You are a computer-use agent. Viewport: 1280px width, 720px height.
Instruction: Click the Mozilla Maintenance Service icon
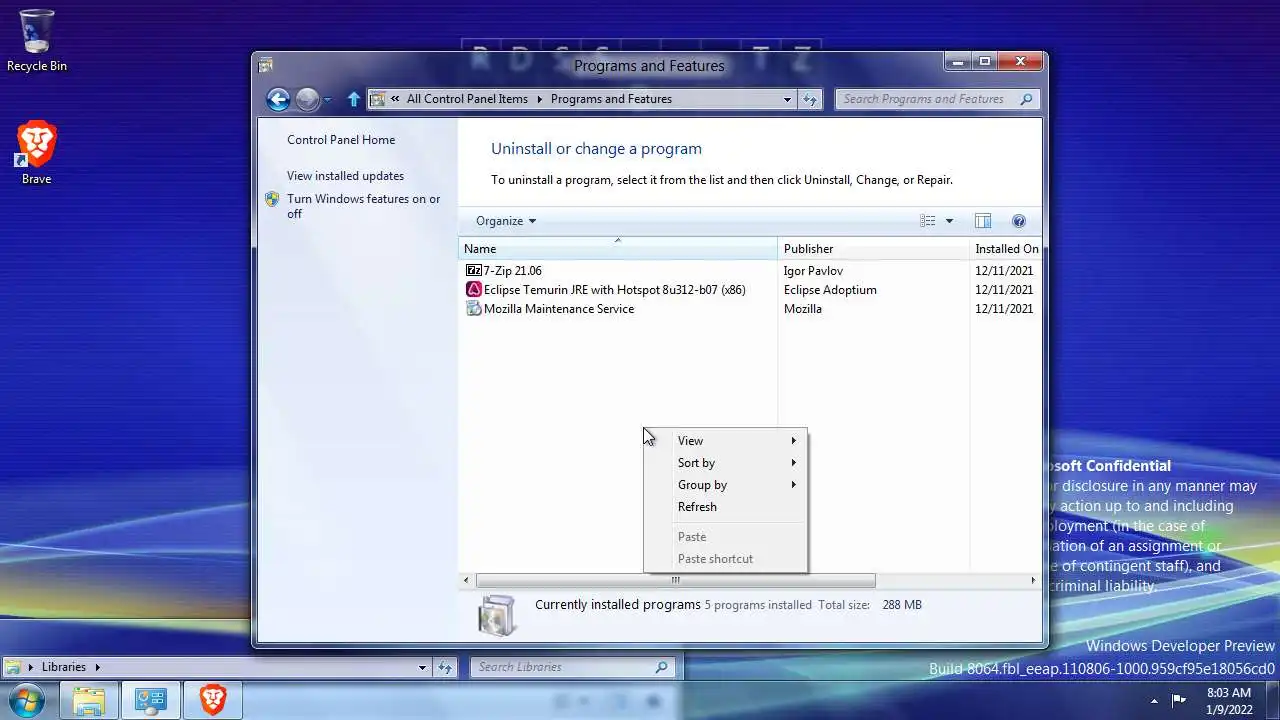(474, 309)
